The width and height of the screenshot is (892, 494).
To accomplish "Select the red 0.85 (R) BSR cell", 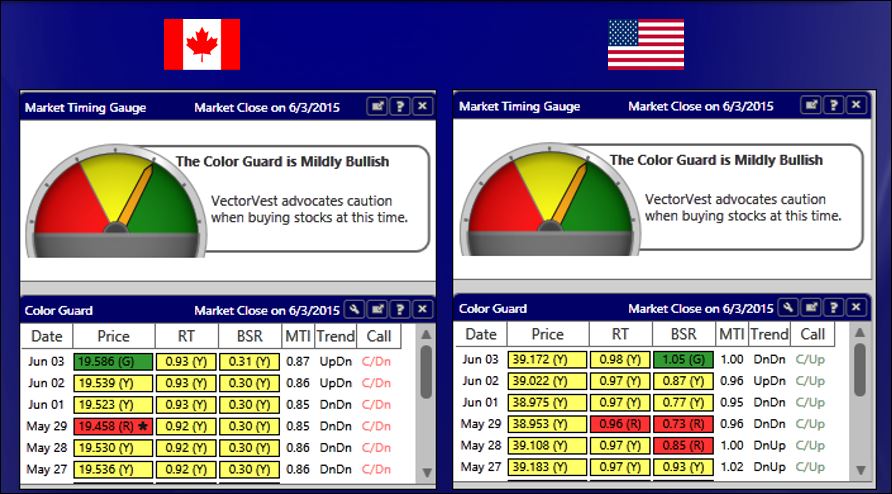I will tap(683, 446).
